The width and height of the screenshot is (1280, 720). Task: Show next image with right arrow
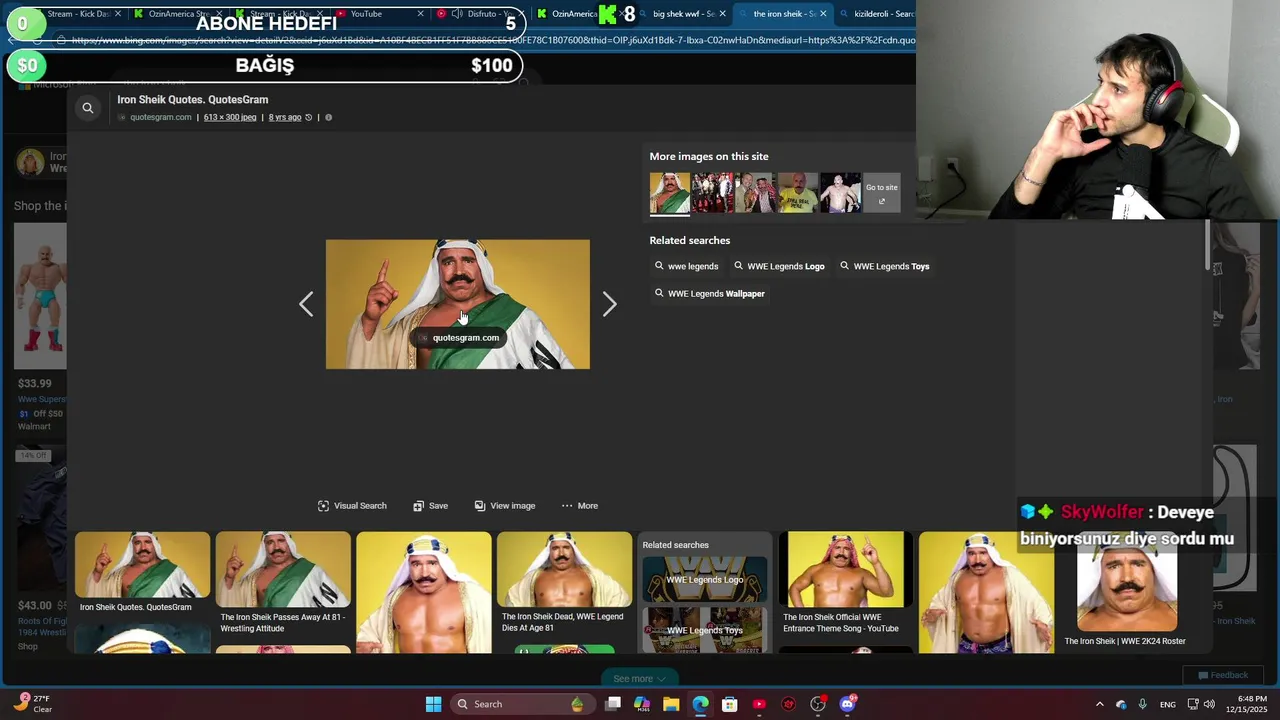609,304
